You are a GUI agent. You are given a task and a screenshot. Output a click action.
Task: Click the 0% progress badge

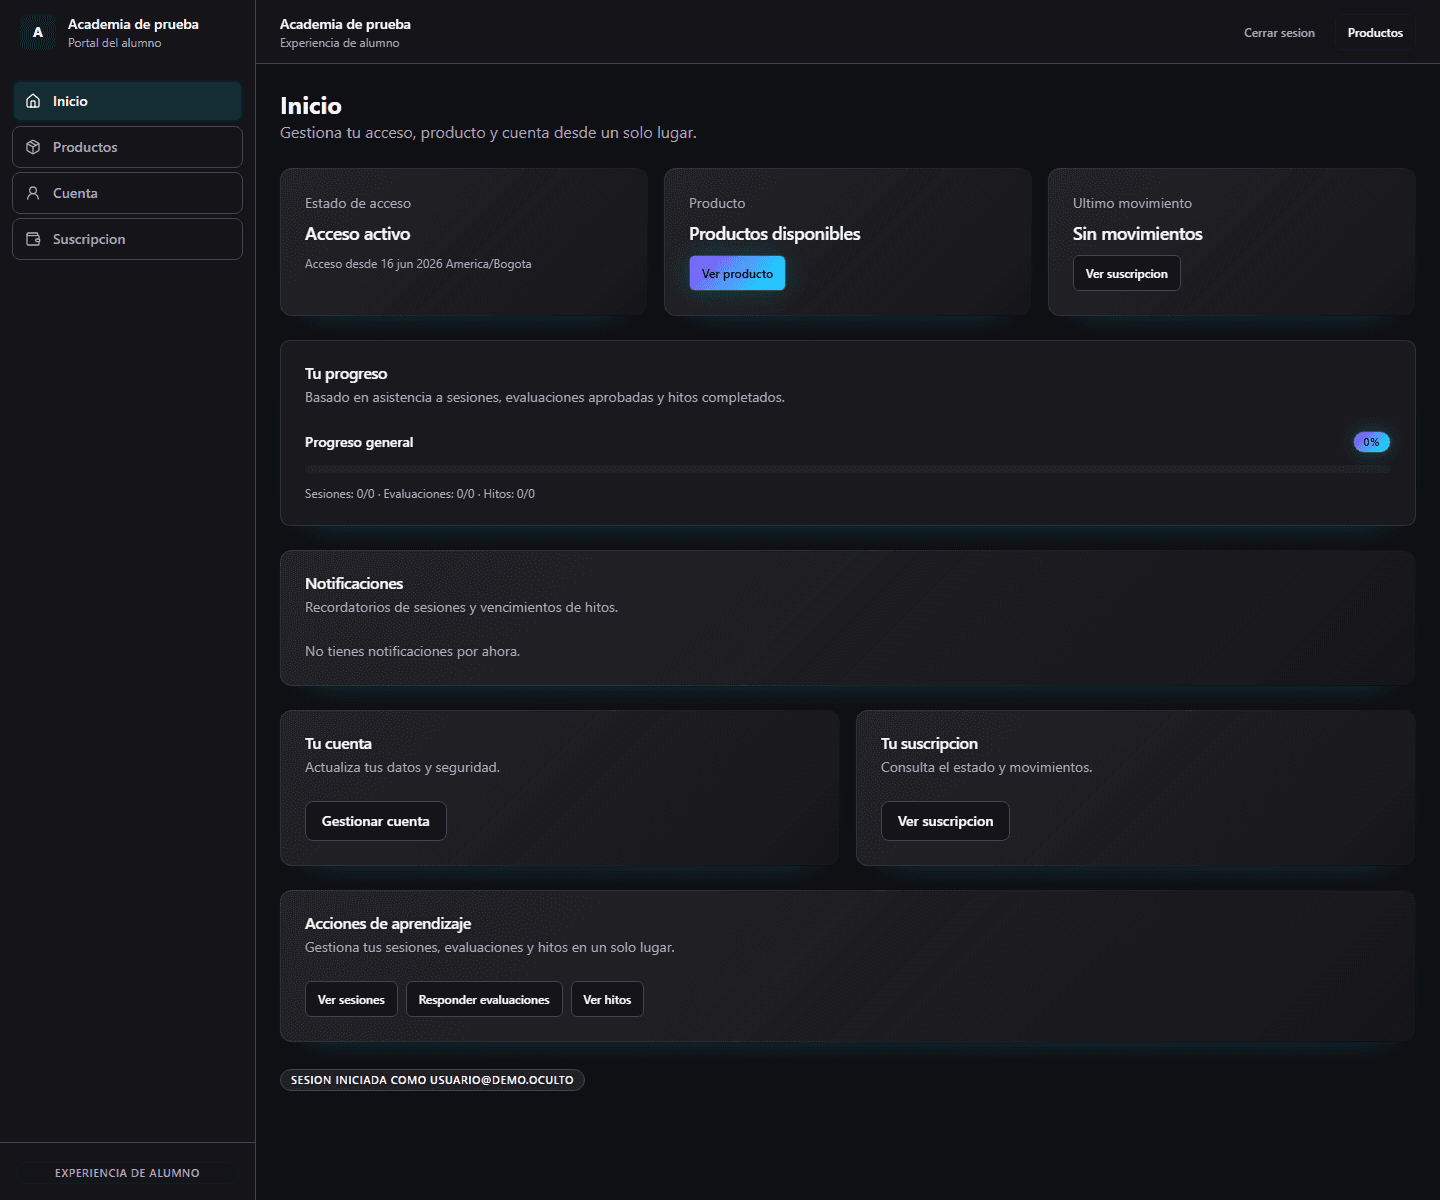[x=1371, y=442]
